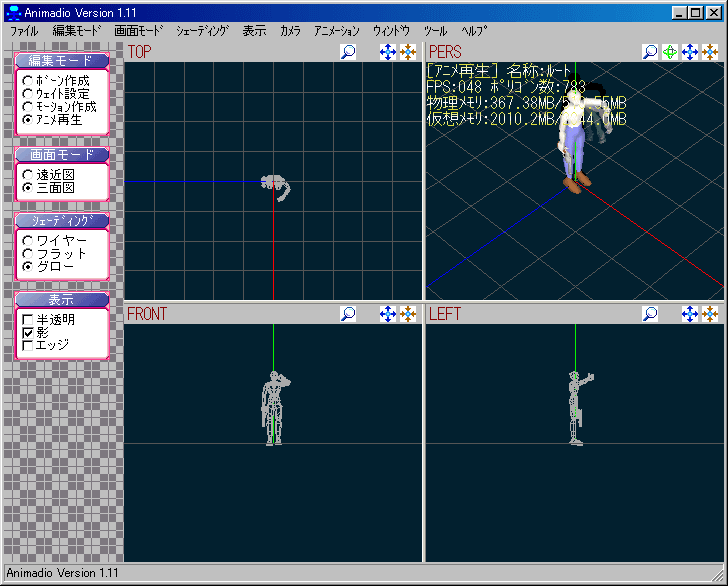The height and width of the screenshot is (586, 728).
Task: Select ウェイト設定 edit mode radio
Action: (x=27, y=94)
